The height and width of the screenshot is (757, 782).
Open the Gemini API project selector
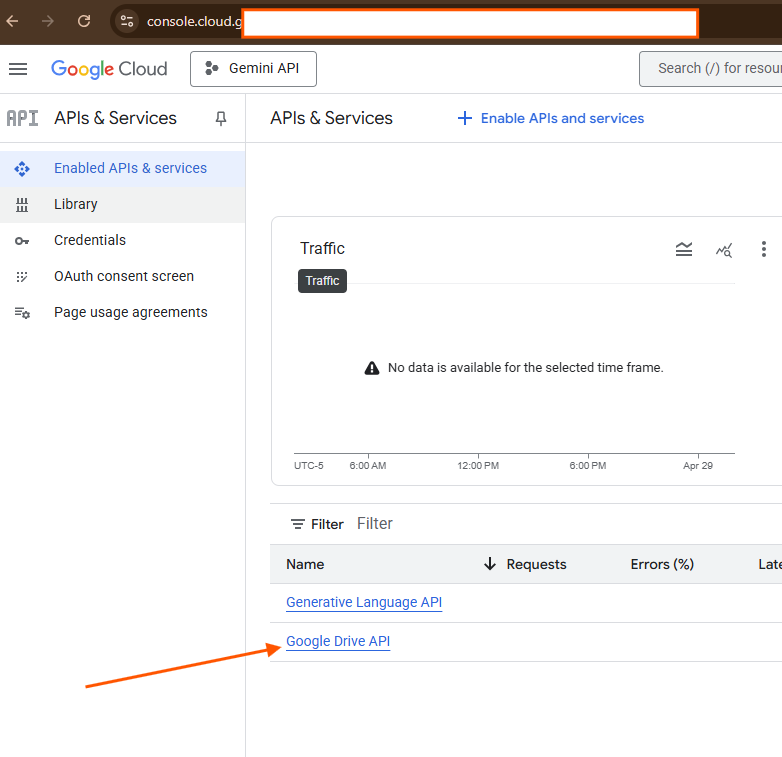(x=253, y=69)
